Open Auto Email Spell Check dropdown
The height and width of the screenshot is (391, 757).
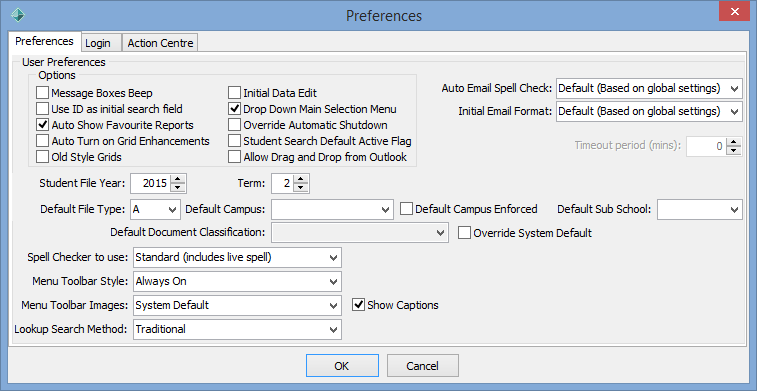pyautogui.click(x=649, y=88)
